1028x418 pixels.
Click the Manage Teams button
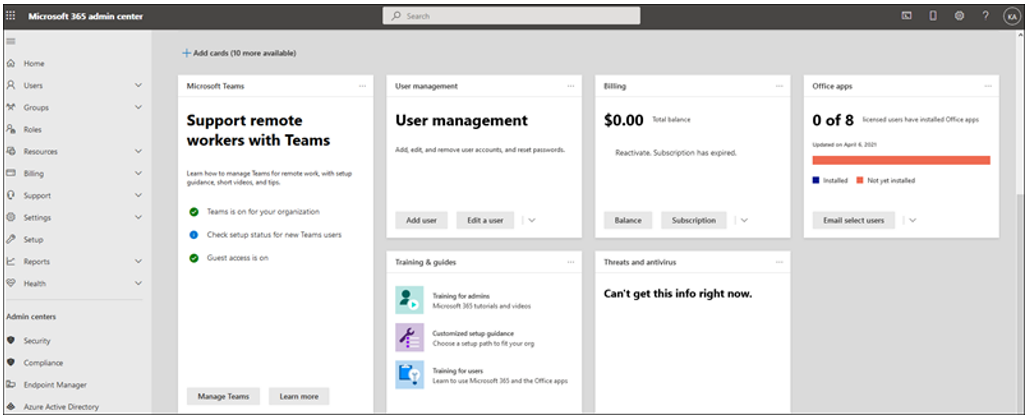[x=224, y=396]
